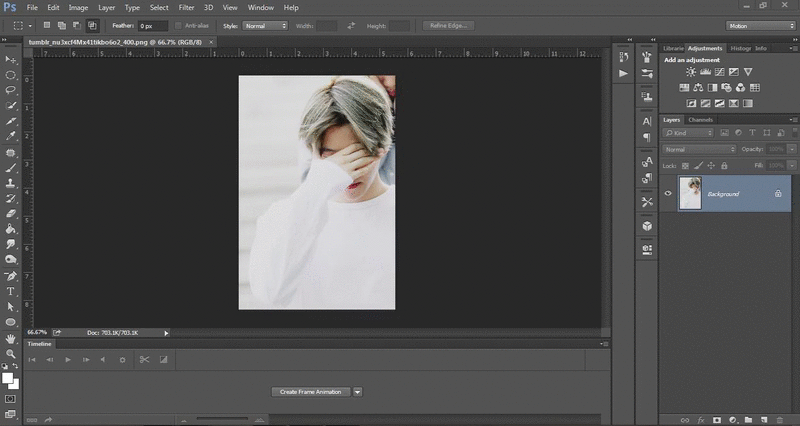Select the Eyedropper tool

pyautogui.click(x=11, y=135)
